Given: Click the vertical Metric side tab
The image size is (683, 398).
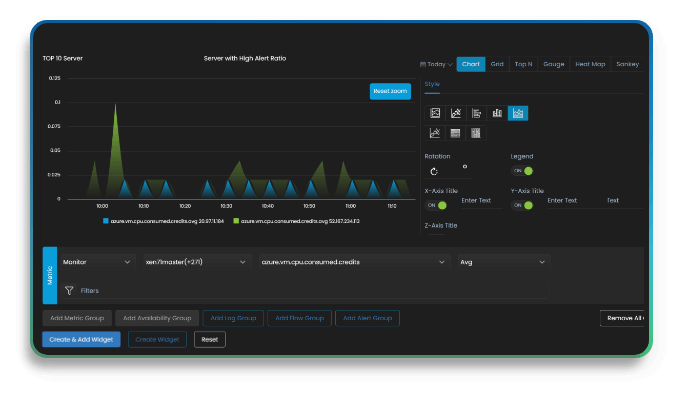Looking at the screenshot, I should tap(50, 275).
